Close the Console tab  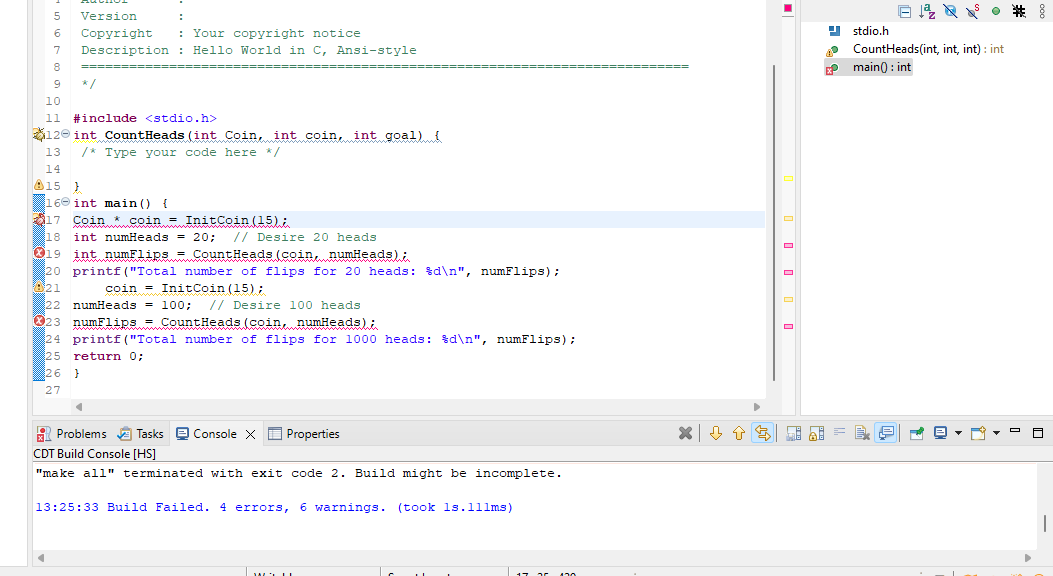(x=250, y=434)
